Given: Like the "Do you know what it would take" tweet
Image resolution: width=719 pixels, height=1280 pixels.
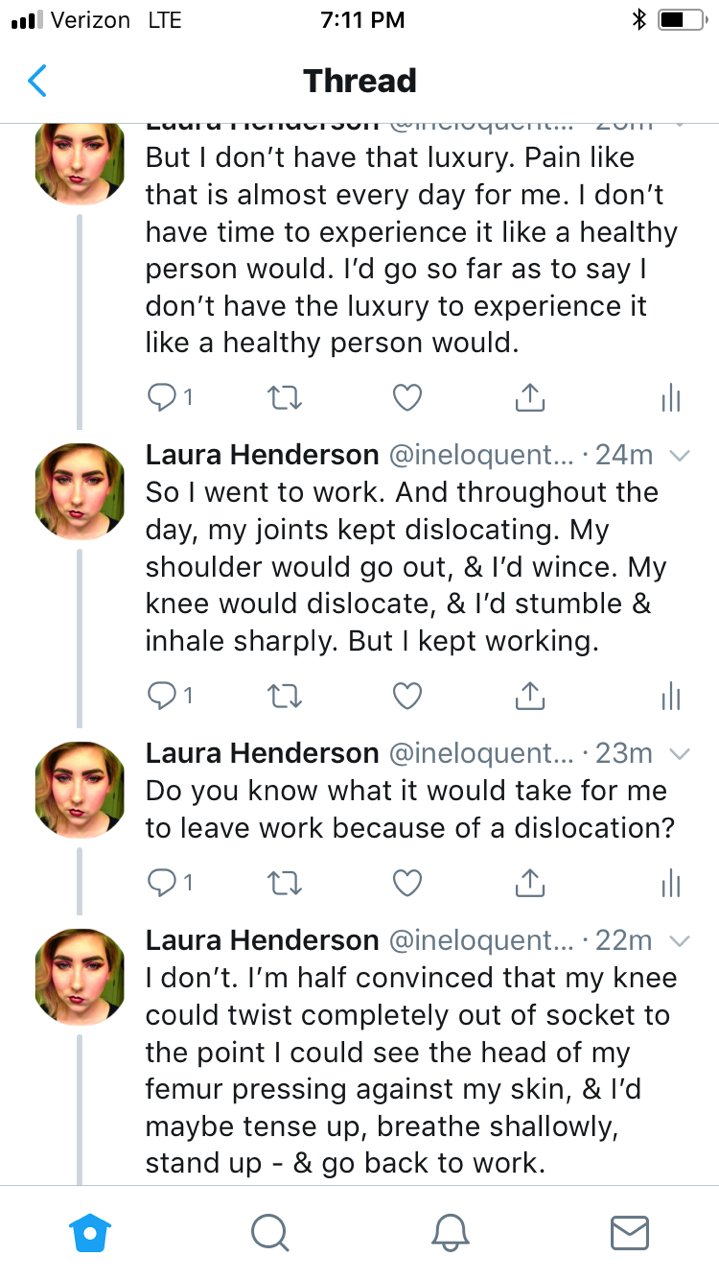Looking at the screenshot, I should (x=406, y=882).
